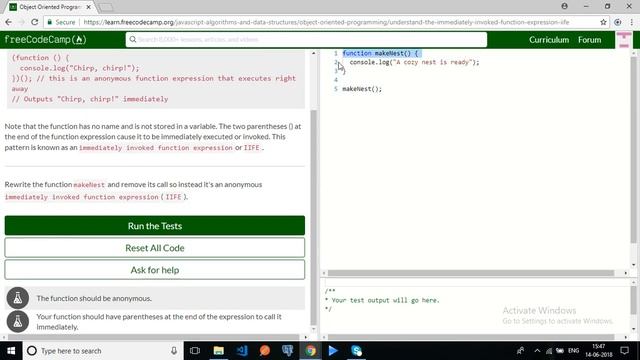Screen dimensions: 640x360
Task: Open Visual Studio Code from taskbar
Action: 242,351
